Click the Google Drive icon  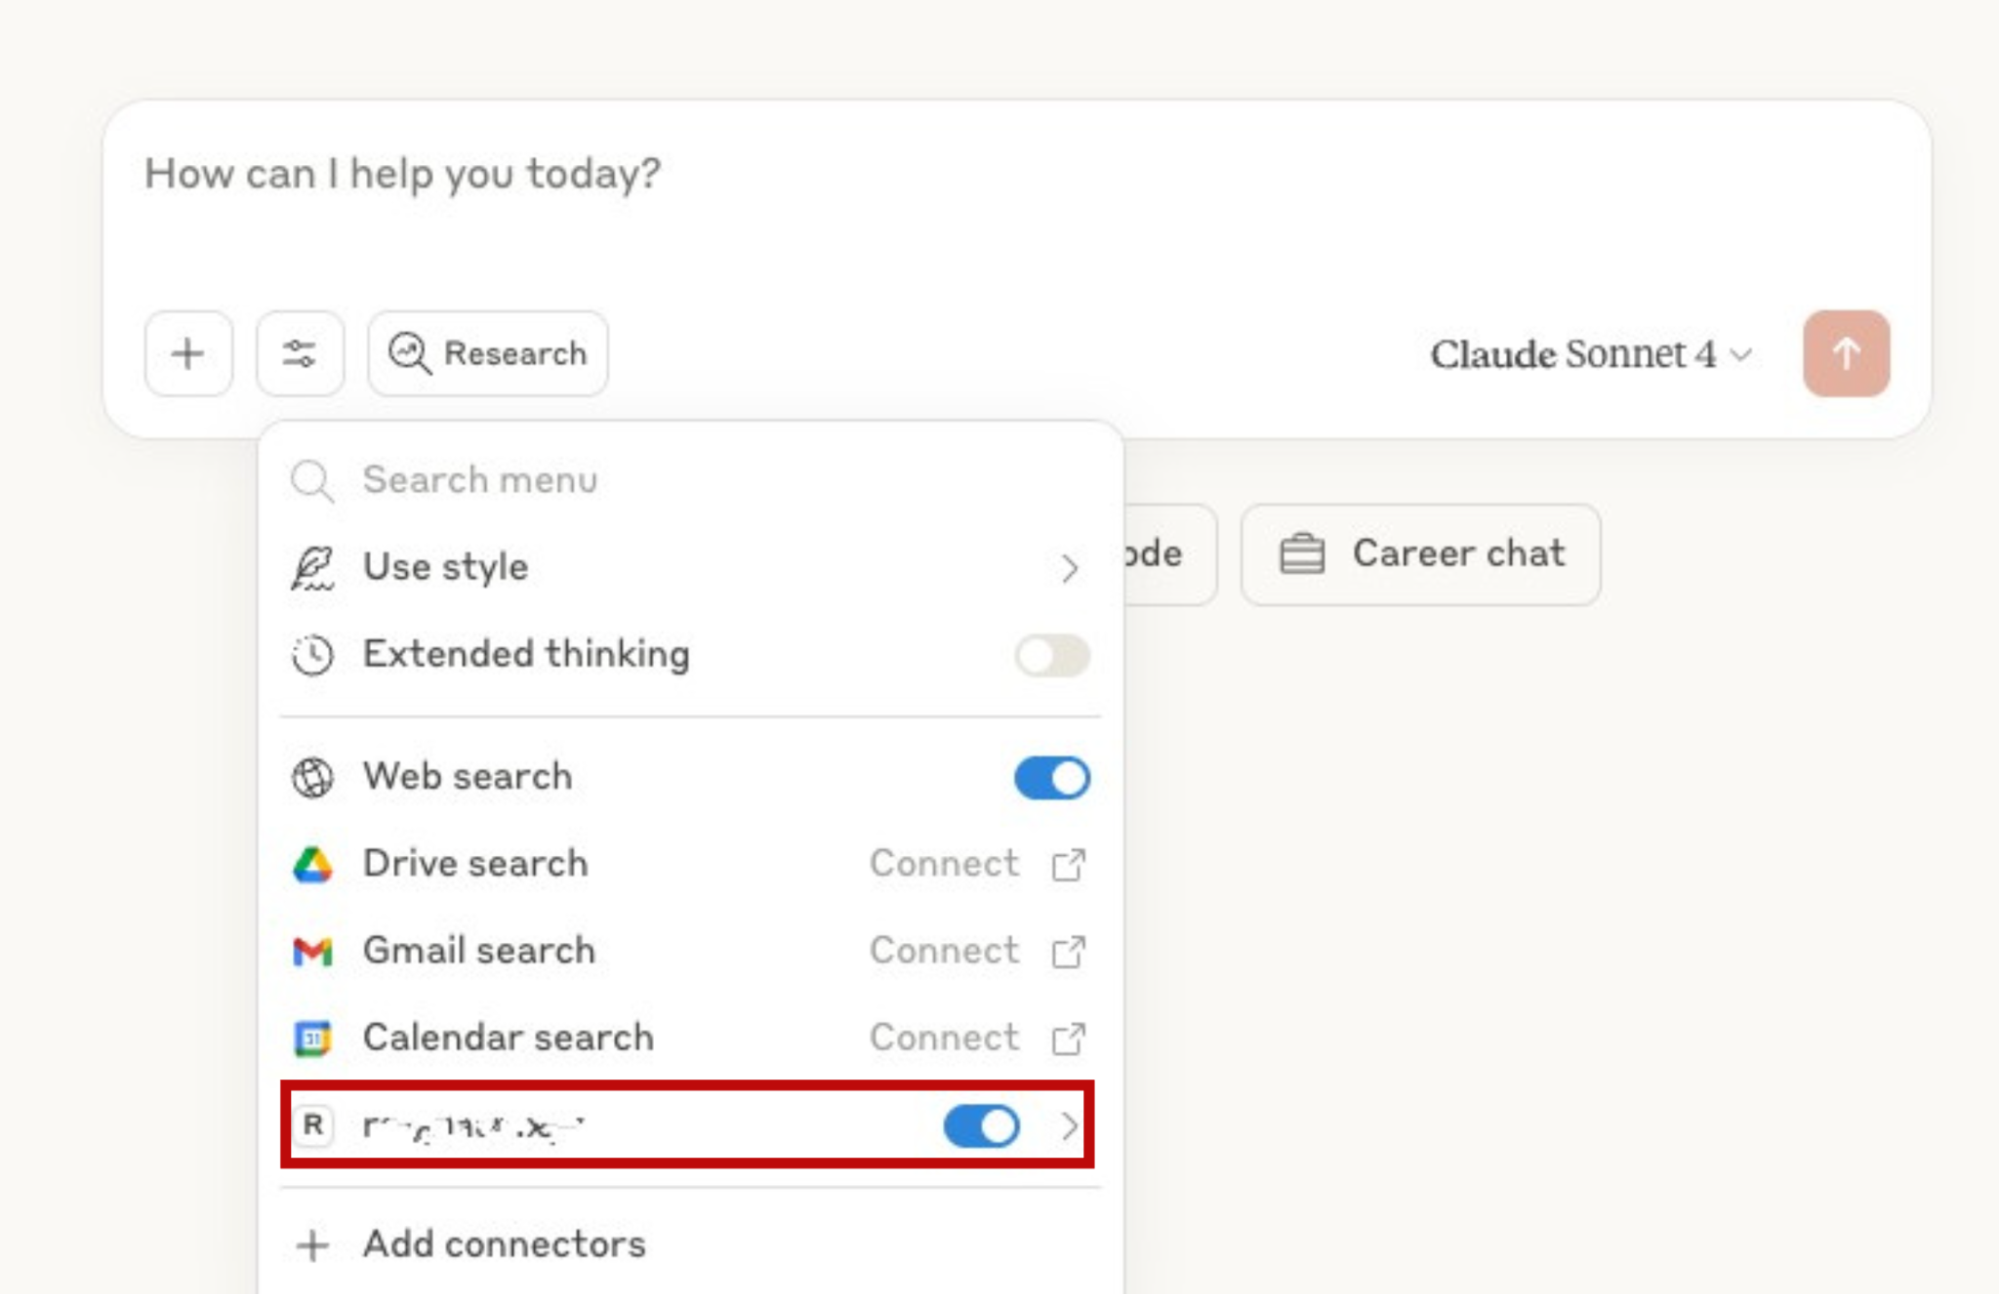point(313,865)
